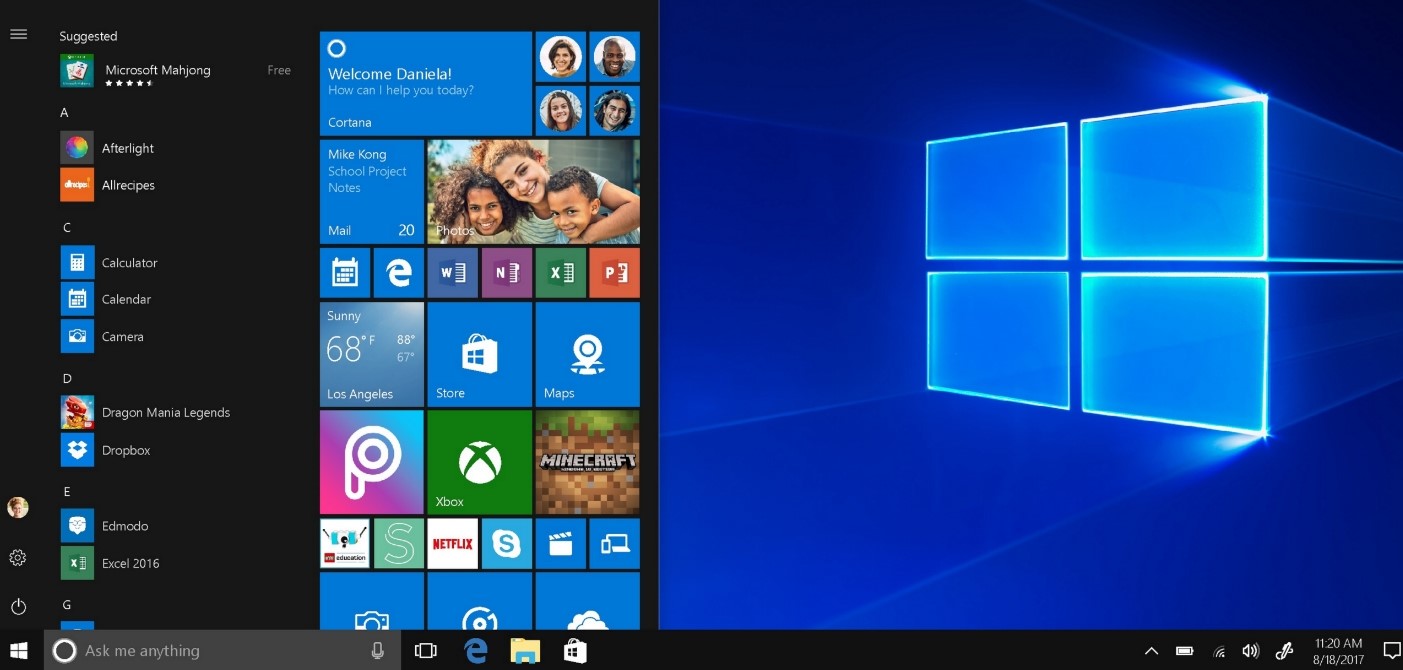1403x670 pixels.
Task: Open the Microsoft Edge tile in Start
Action: click(398, 273)
